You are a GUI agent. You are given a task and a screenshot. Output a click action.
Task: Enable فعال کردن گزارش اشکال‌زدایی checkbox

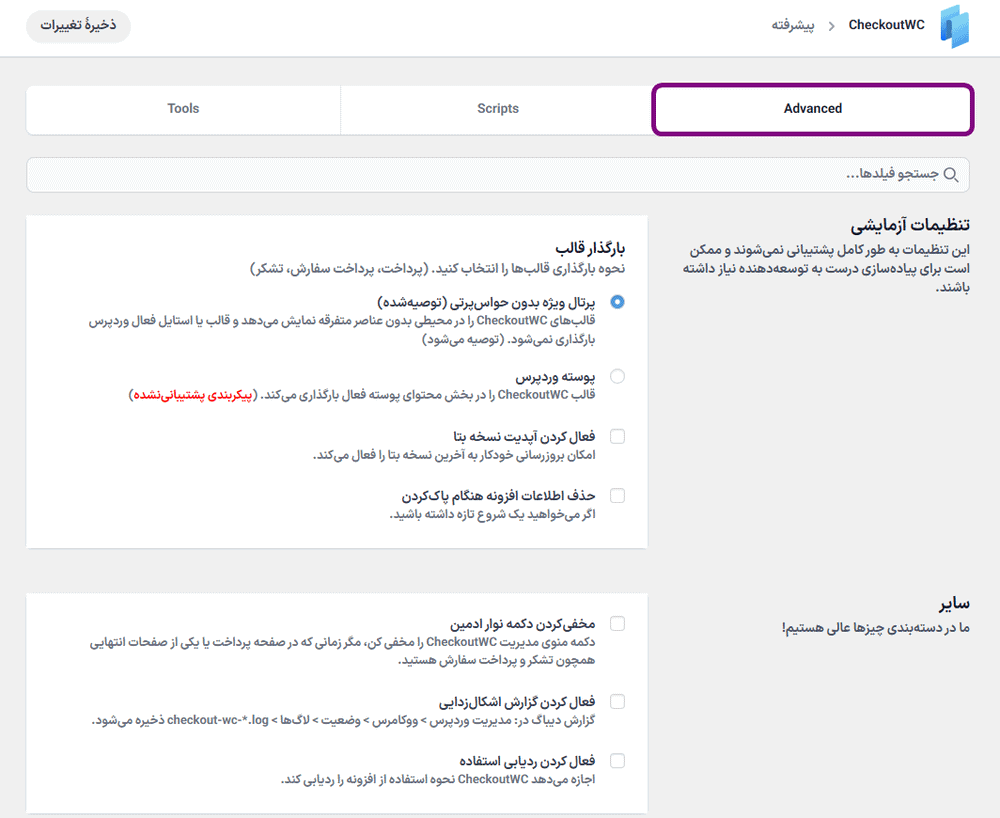(617, 701)
